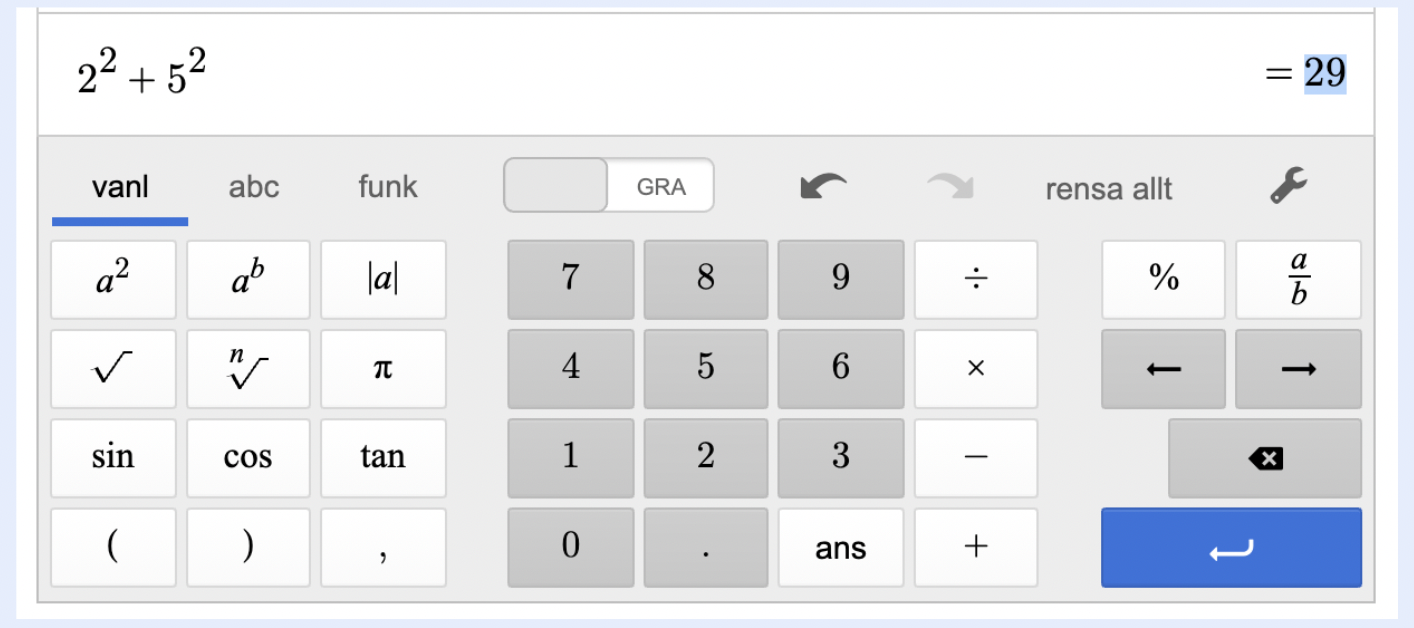Insert a square root symbol
Image resolution: width=1414 pixels, height=628 pixels.
pos(113,369)
